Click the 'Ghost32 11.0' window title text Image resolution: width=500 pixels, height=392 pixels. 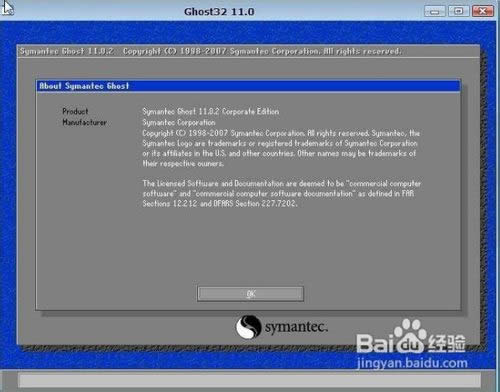[x=219, y=12]
